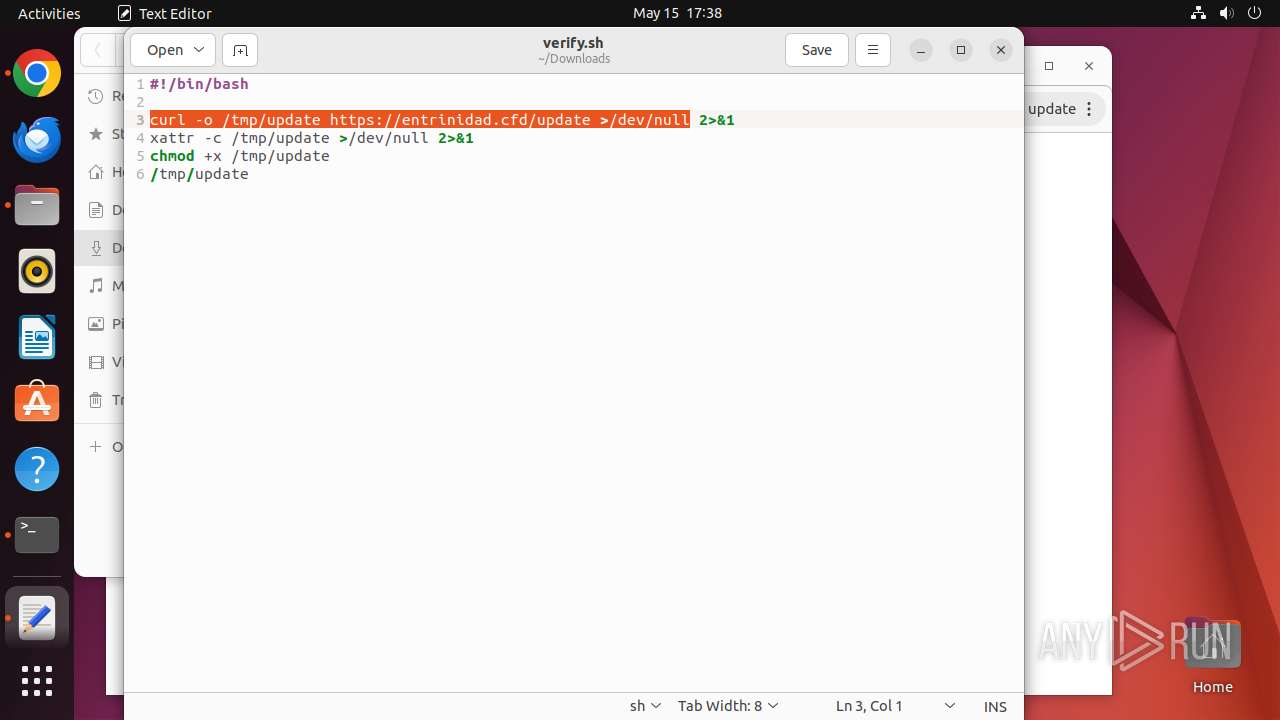The image size is (1280, 720).
Task: Select Documents icon in Files sidebar
Action: coord(96,210)
